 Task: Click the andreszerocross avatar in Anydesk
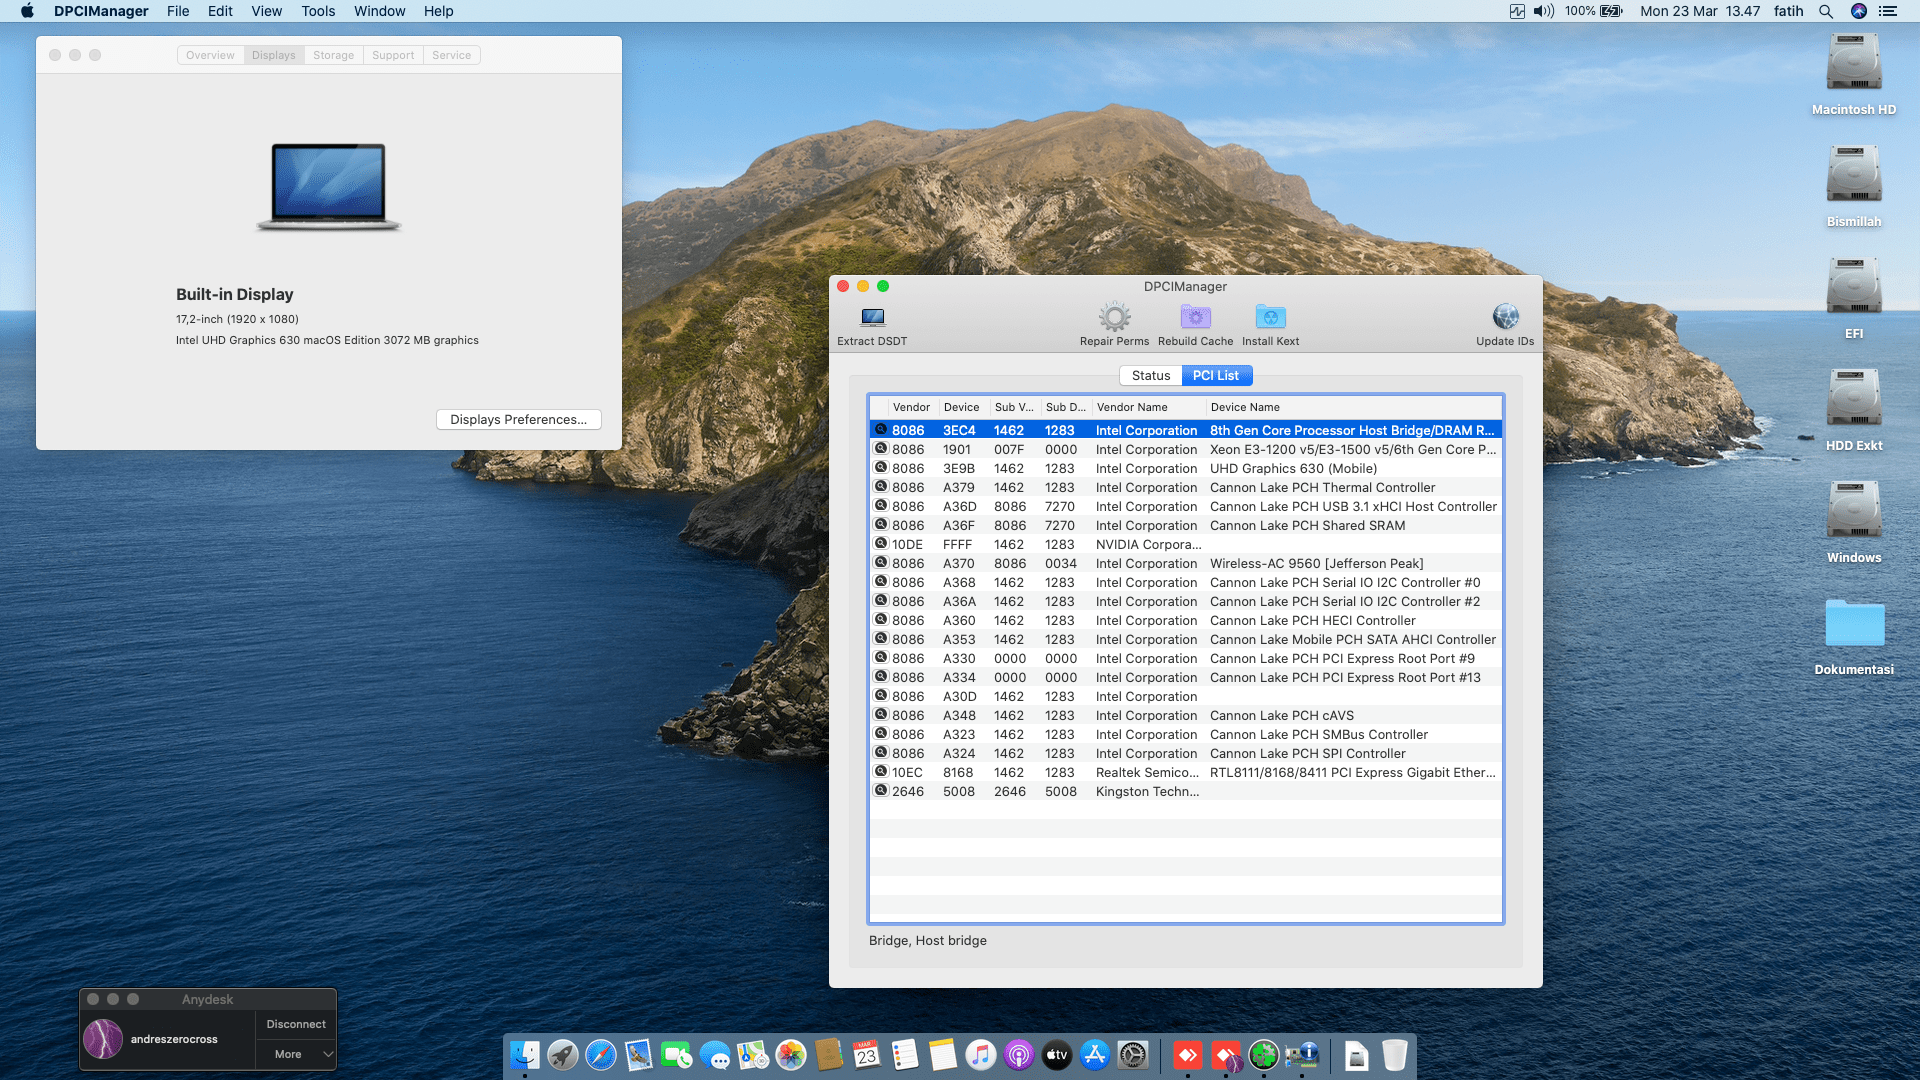pos(103,1039)
